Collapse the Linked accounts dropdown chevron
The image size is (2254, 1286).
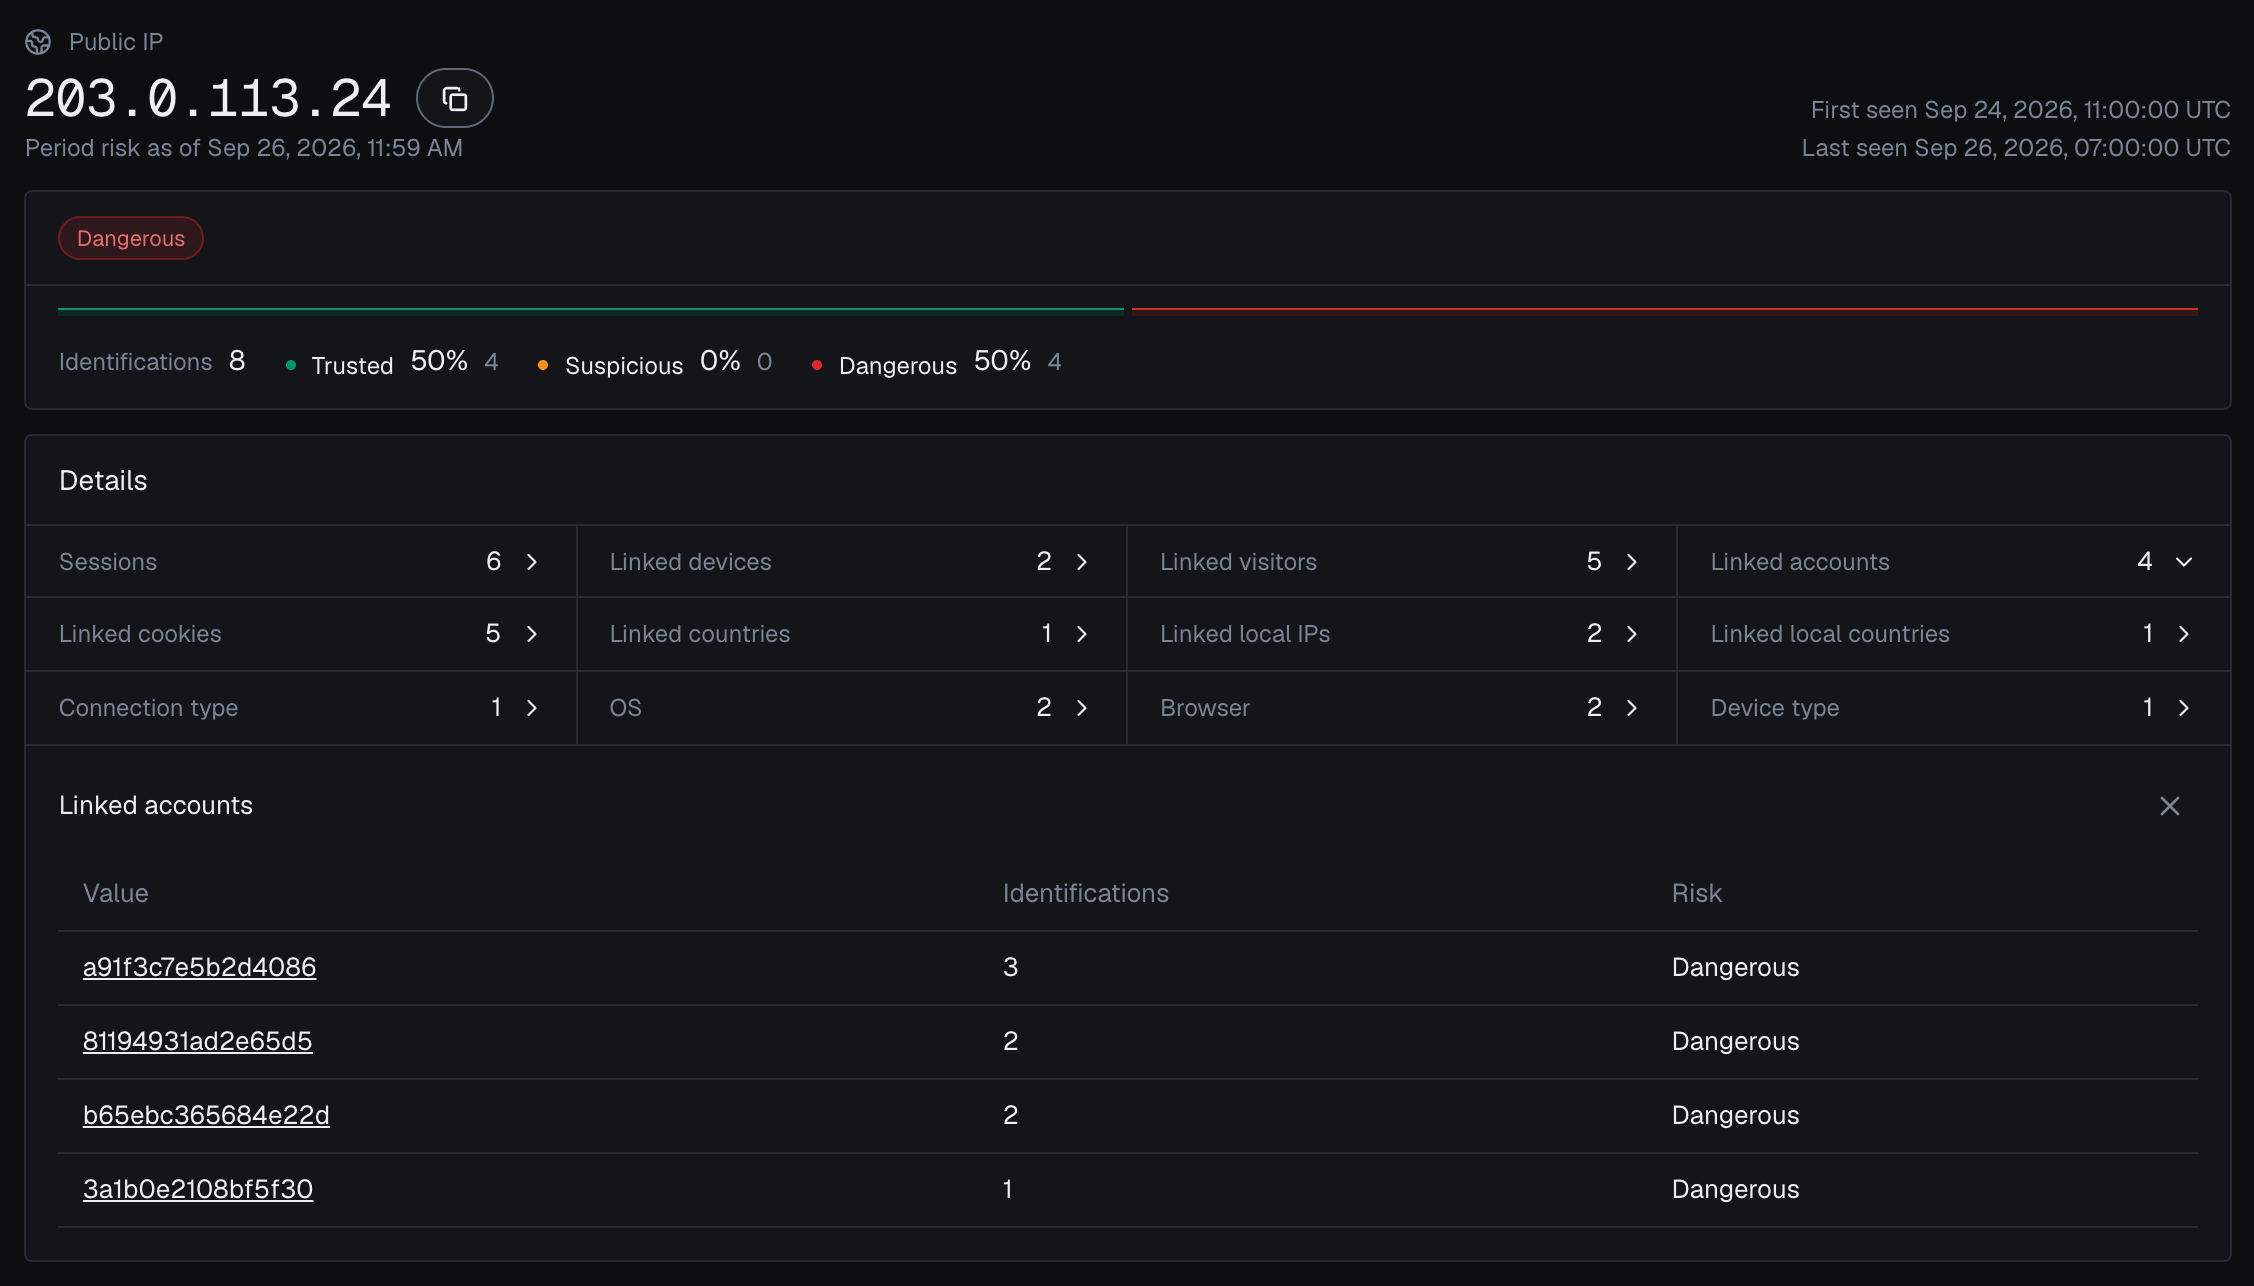[x=2184, y=562]
